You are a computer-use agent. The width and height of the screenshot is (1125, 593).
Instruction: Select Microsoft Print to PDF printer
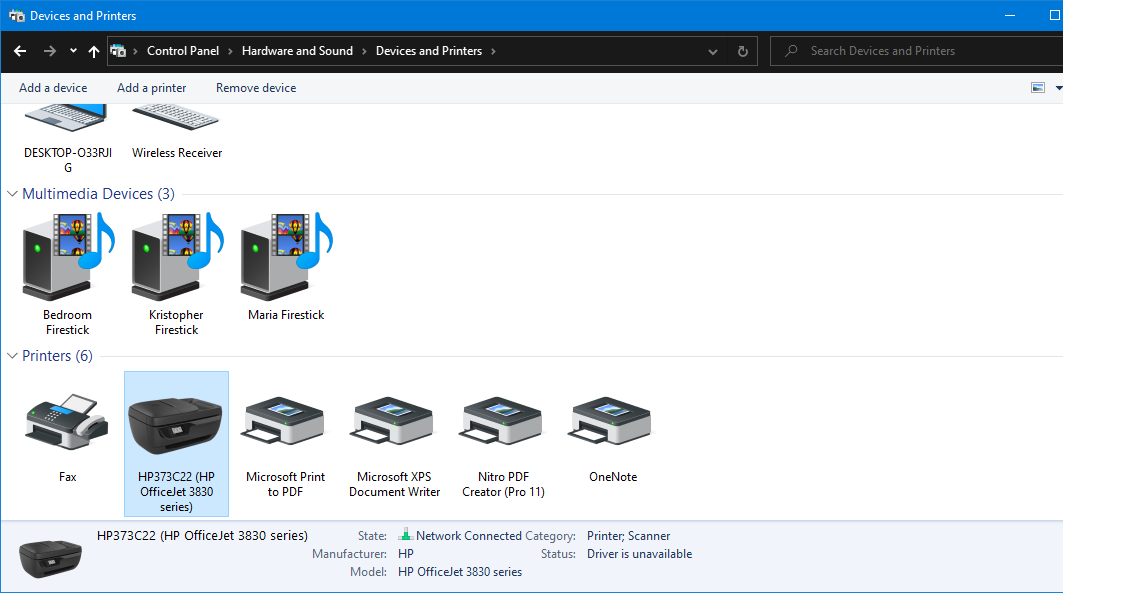coord(285,422)
